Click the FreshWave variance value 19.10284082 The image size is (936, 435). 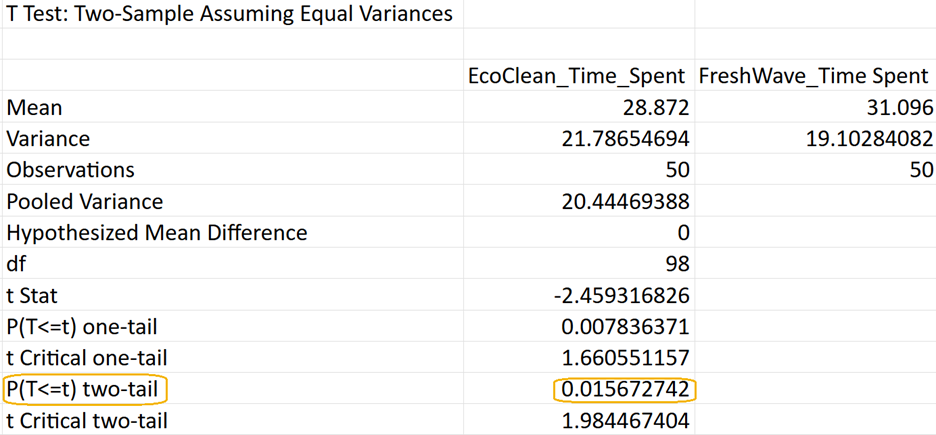point(868,139)
